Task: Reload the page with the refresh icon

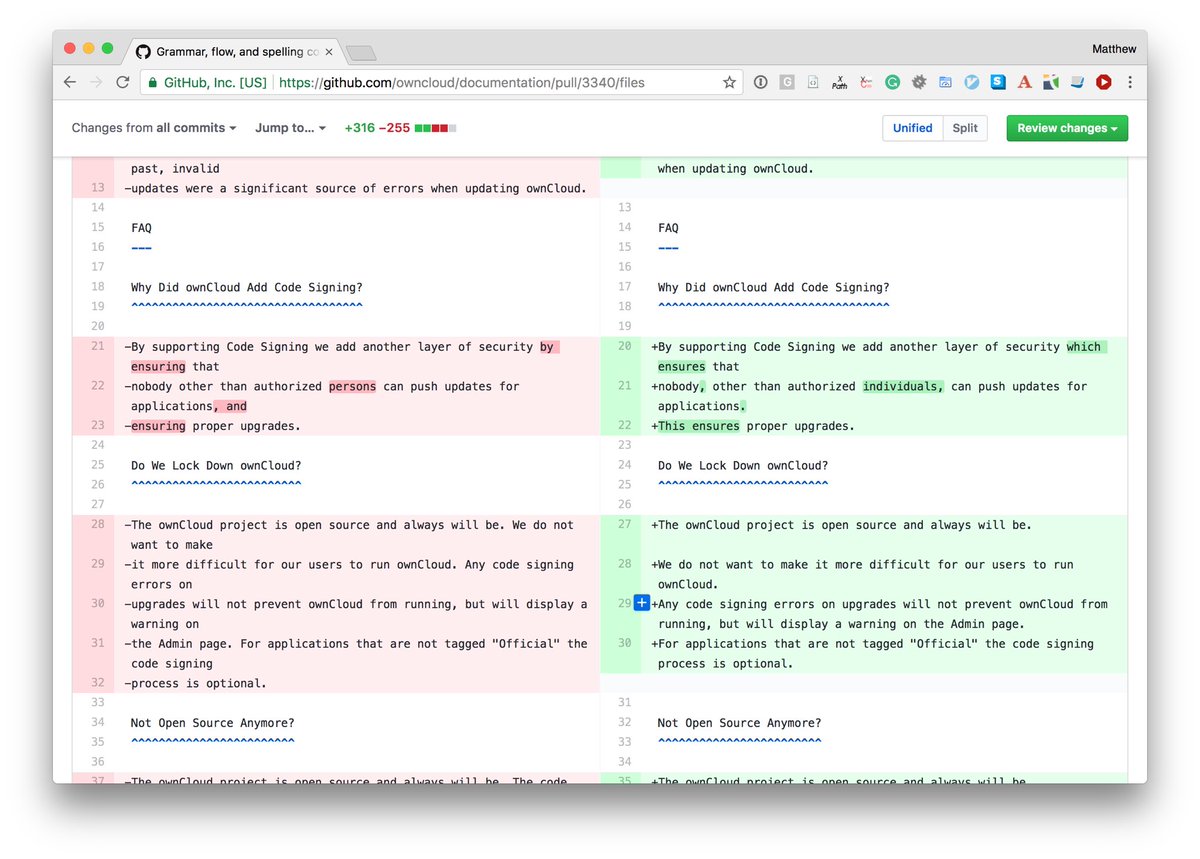Action: pyautogui.click(x=123, y=83)
